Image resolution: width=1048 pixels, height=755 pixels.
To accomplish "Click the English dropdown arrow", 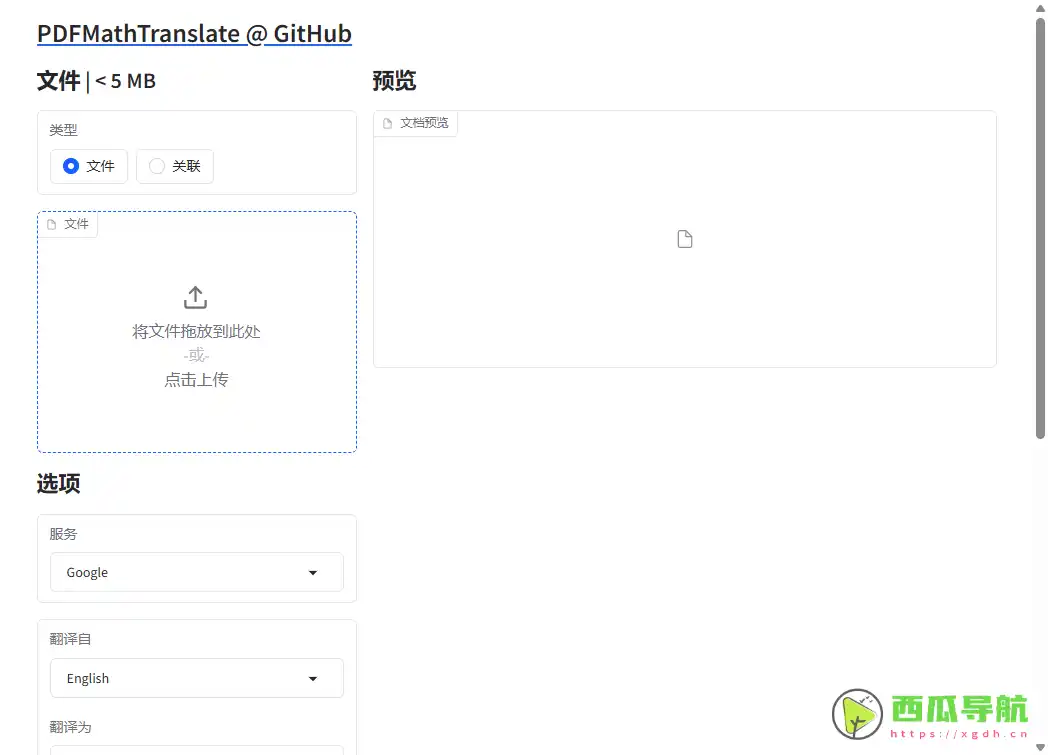I will pyautogui.click(x=312, y=679).
